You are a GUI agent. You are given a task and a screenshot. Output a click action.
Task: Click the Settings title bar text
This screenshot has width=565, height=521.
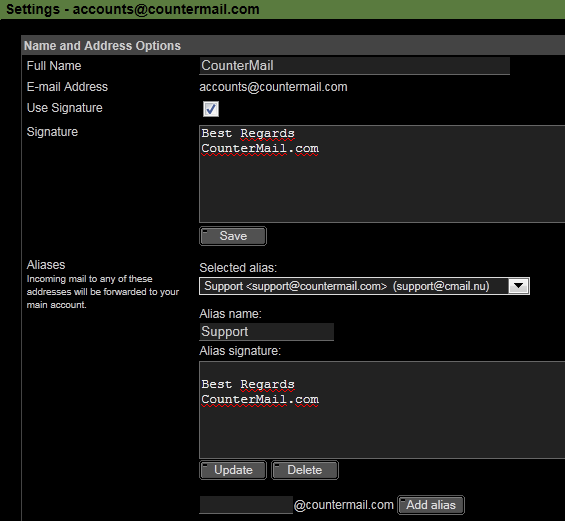(x=133, y=9)
